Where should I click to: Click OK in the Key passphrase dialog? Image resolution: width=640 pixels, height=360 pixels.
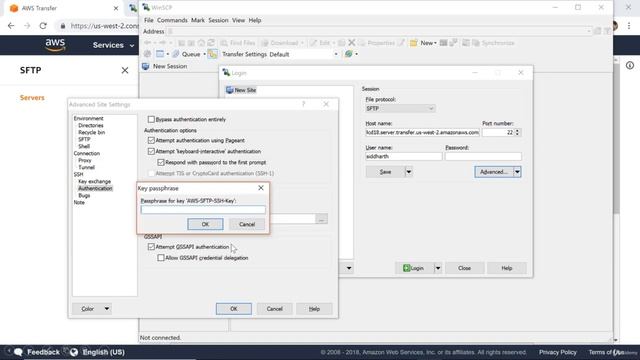tap(205, 224)
